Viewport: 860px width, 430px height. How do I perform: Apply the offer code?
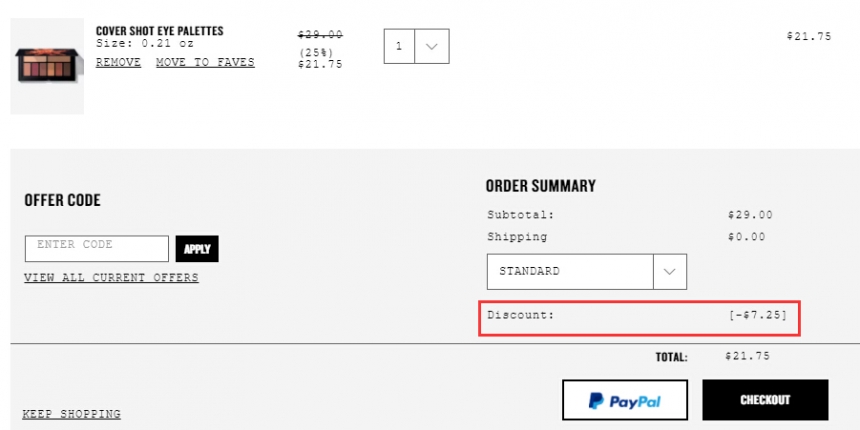coord(197,249)
